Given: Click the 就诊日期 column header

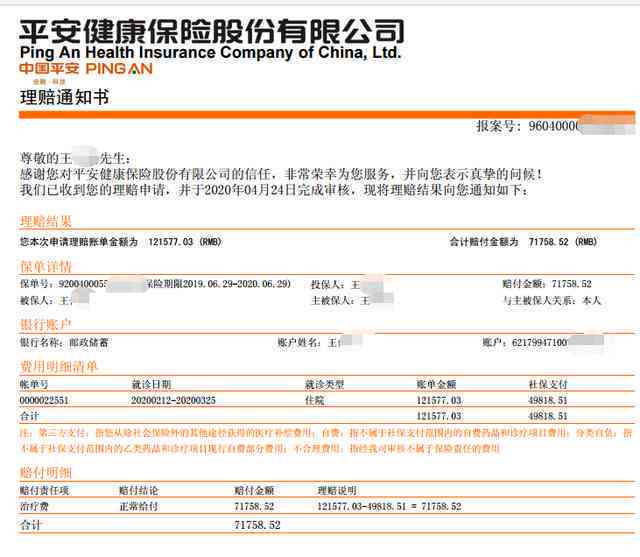Looking at the screenshot, I should point(151,384).
